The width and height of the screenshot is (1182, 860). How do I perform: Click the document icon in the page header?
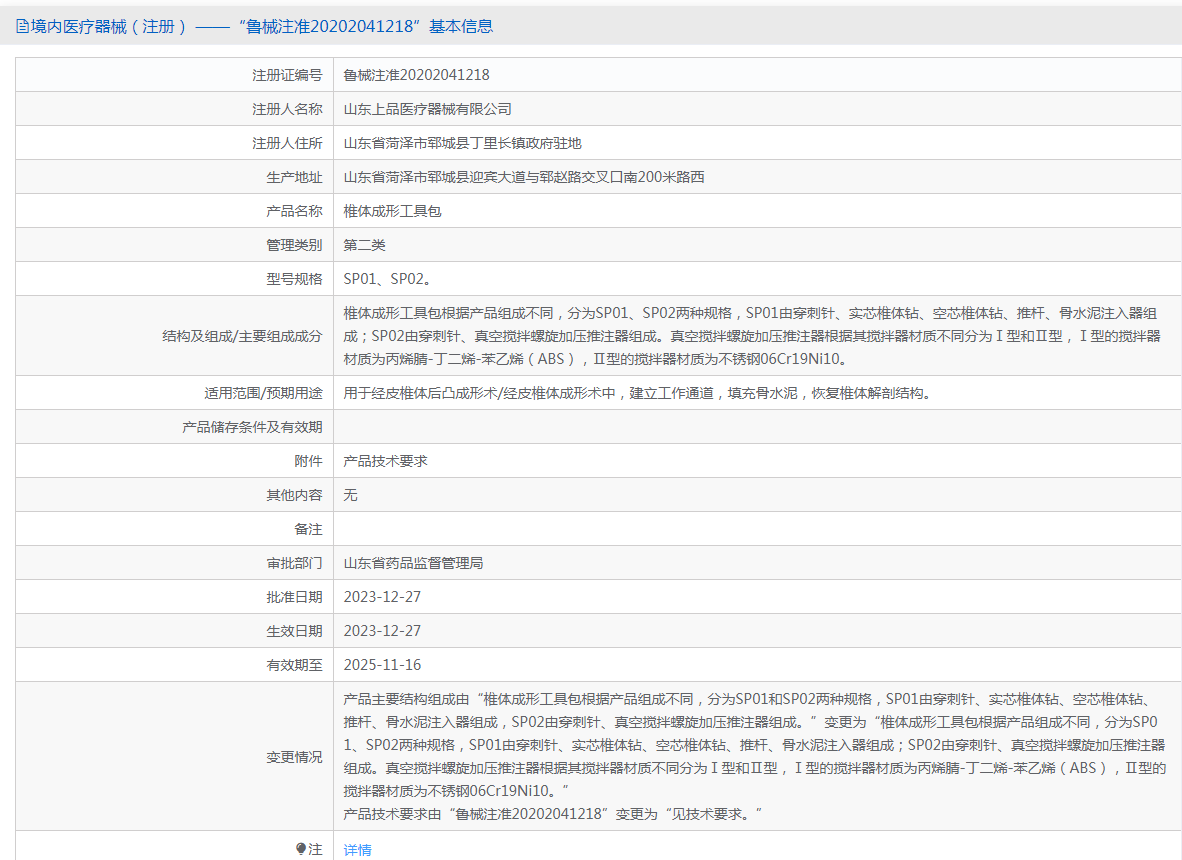[x=23, y=26]
